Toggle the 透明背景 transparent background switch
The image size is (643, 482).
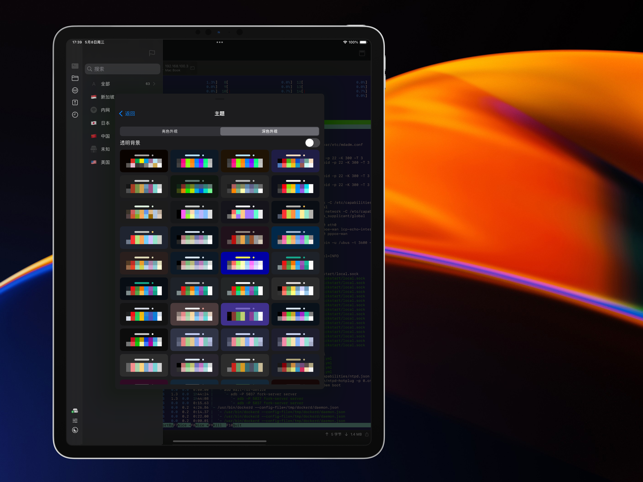pos(312,143)
